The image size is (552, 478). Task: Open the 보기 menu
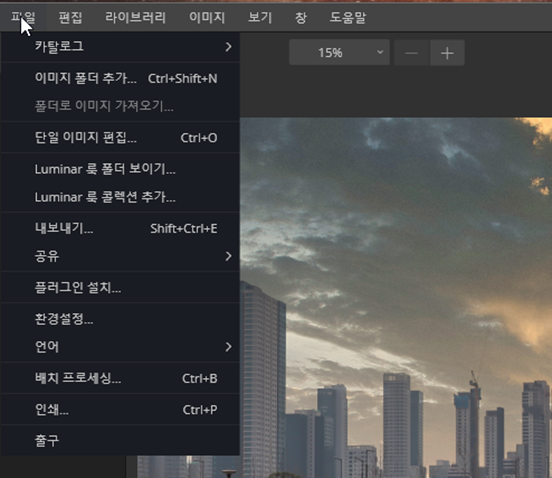(260, 18)
